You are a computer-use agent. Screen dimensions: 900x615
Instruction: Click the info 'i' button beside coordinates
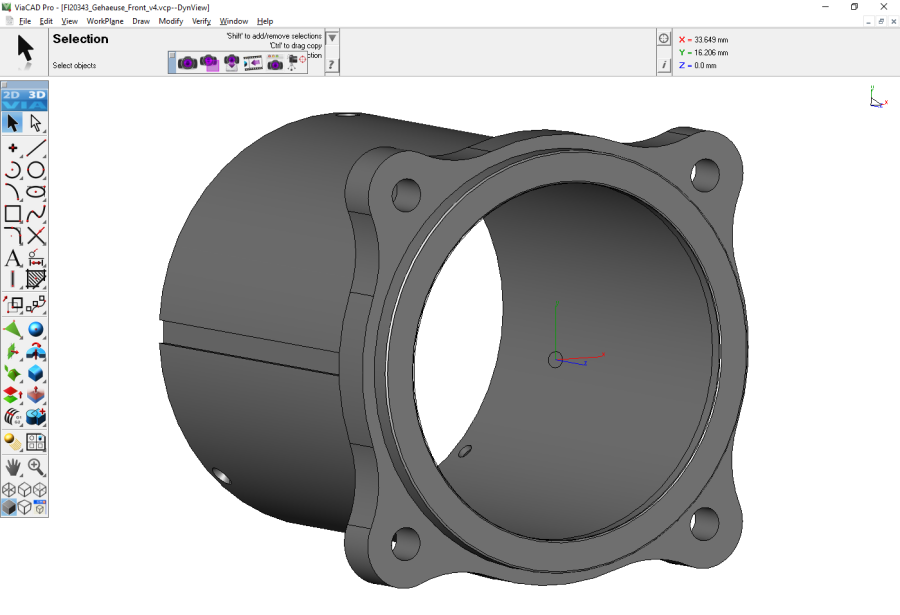coord(664,65)
